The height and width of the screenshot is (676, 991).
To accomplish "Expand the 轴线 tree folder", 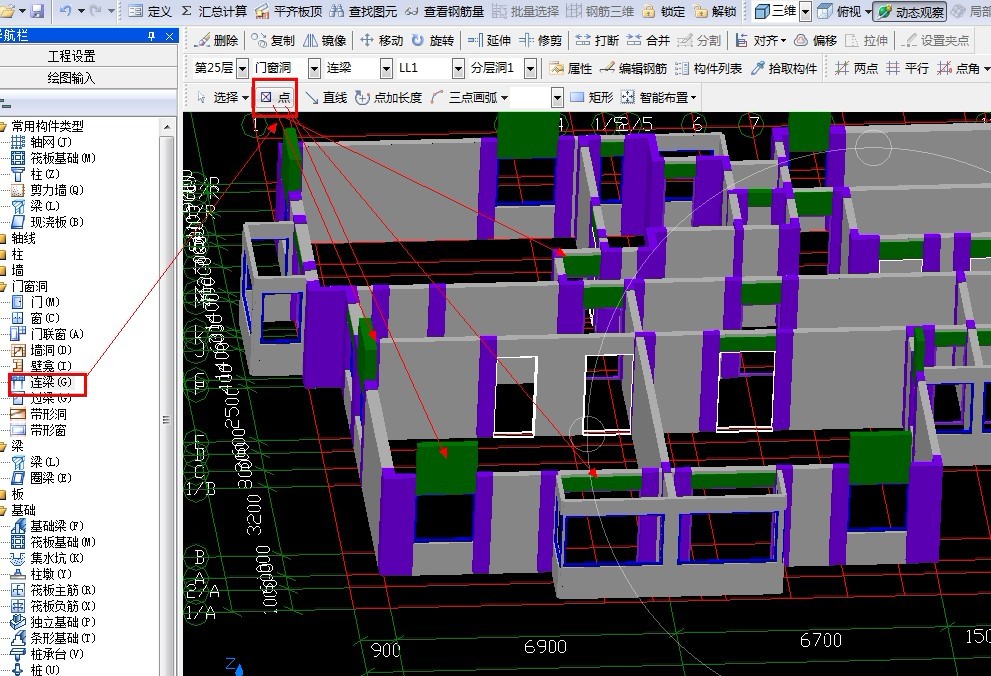I will (3, 238).
